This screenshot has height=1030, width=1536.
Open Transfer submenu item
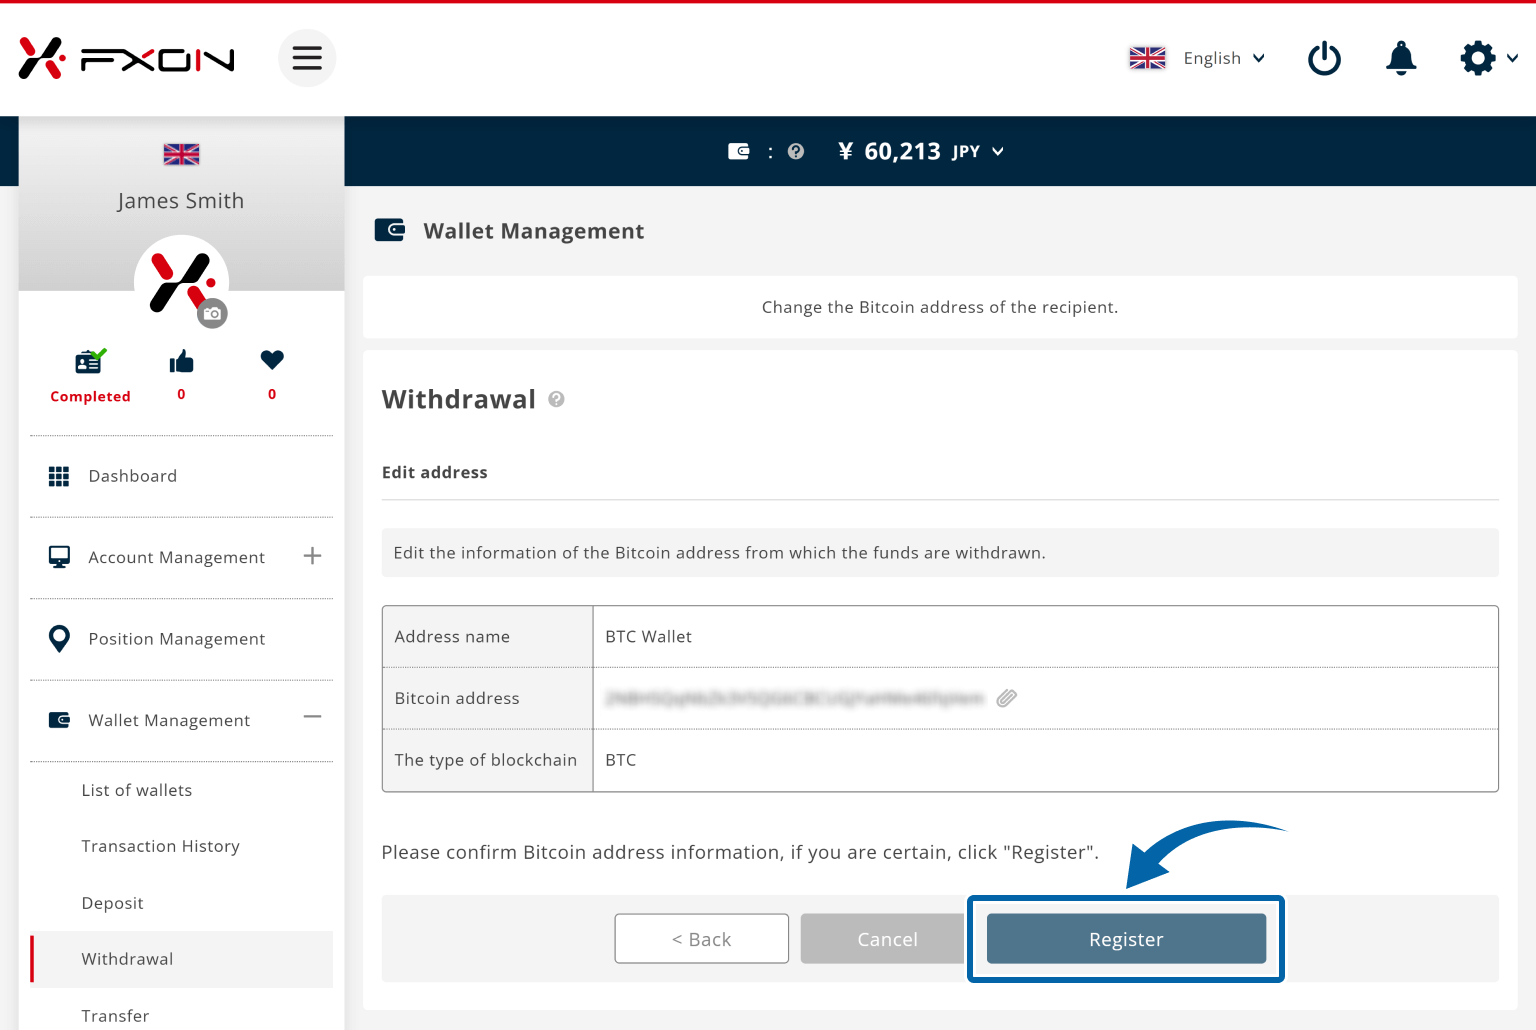tap(115, 1016)
